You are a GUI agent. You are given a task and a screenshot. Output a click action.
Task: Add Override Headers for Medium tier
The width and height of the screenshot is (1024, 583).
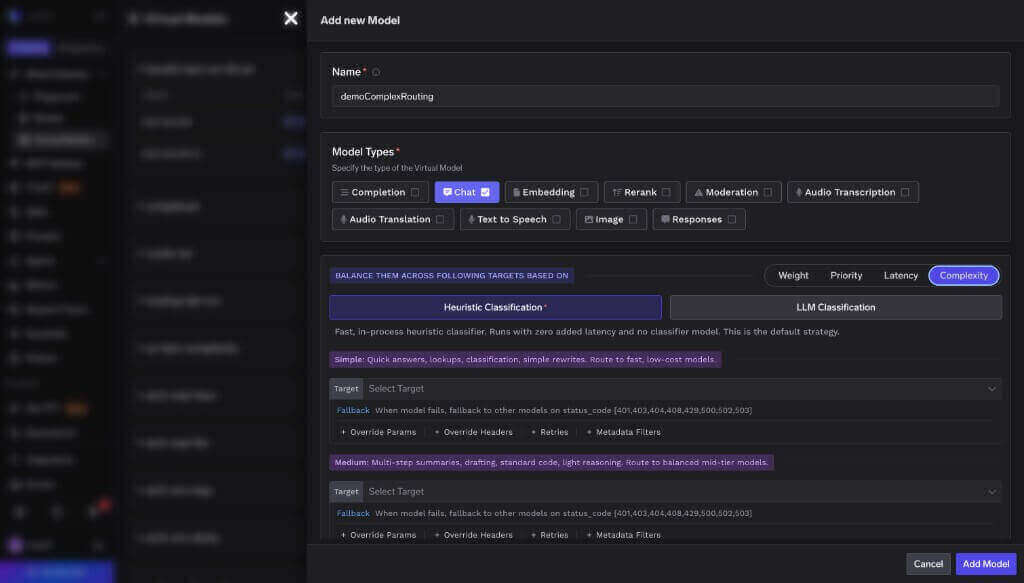pos(473,535)
